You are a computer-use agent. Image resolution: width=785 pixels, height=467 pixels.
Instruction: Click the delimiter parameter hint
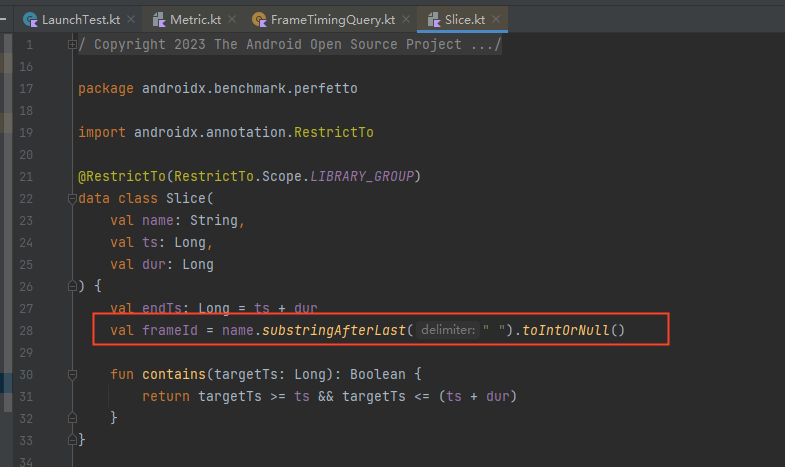pyautogui.click(x=447, y=330)
